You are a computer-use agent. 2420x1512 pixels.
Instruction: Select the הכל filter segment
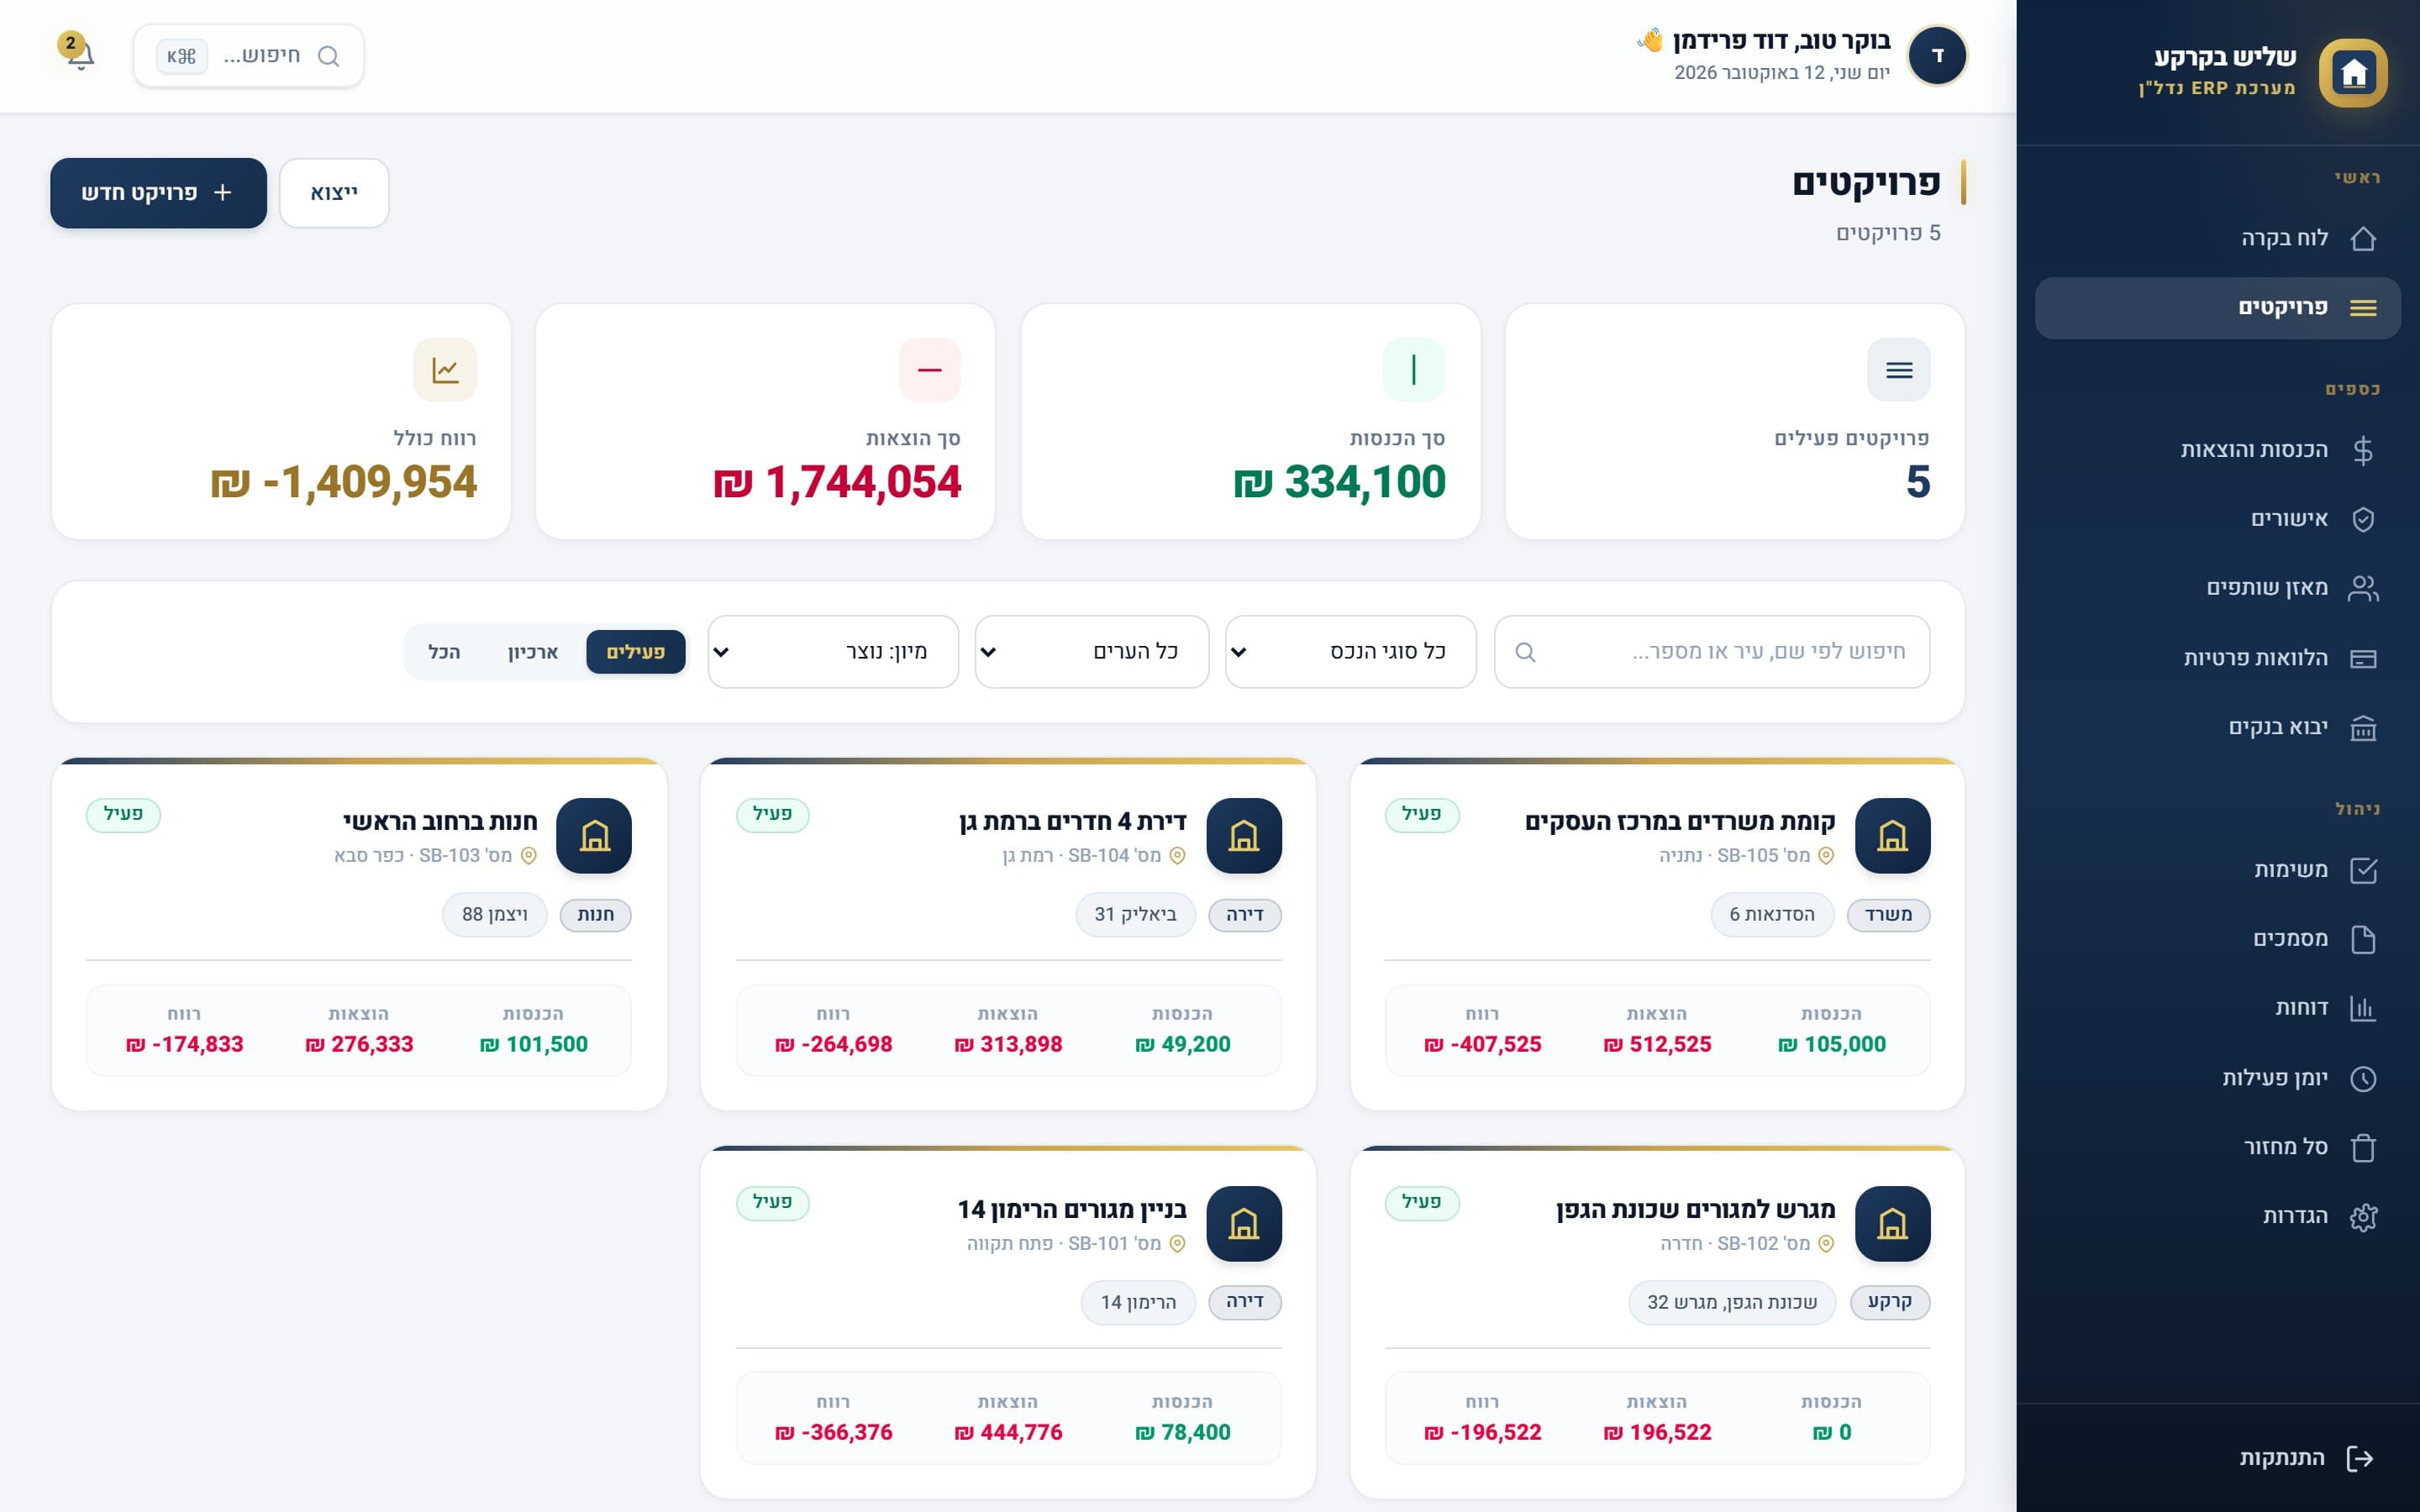(x=444, y=652)
